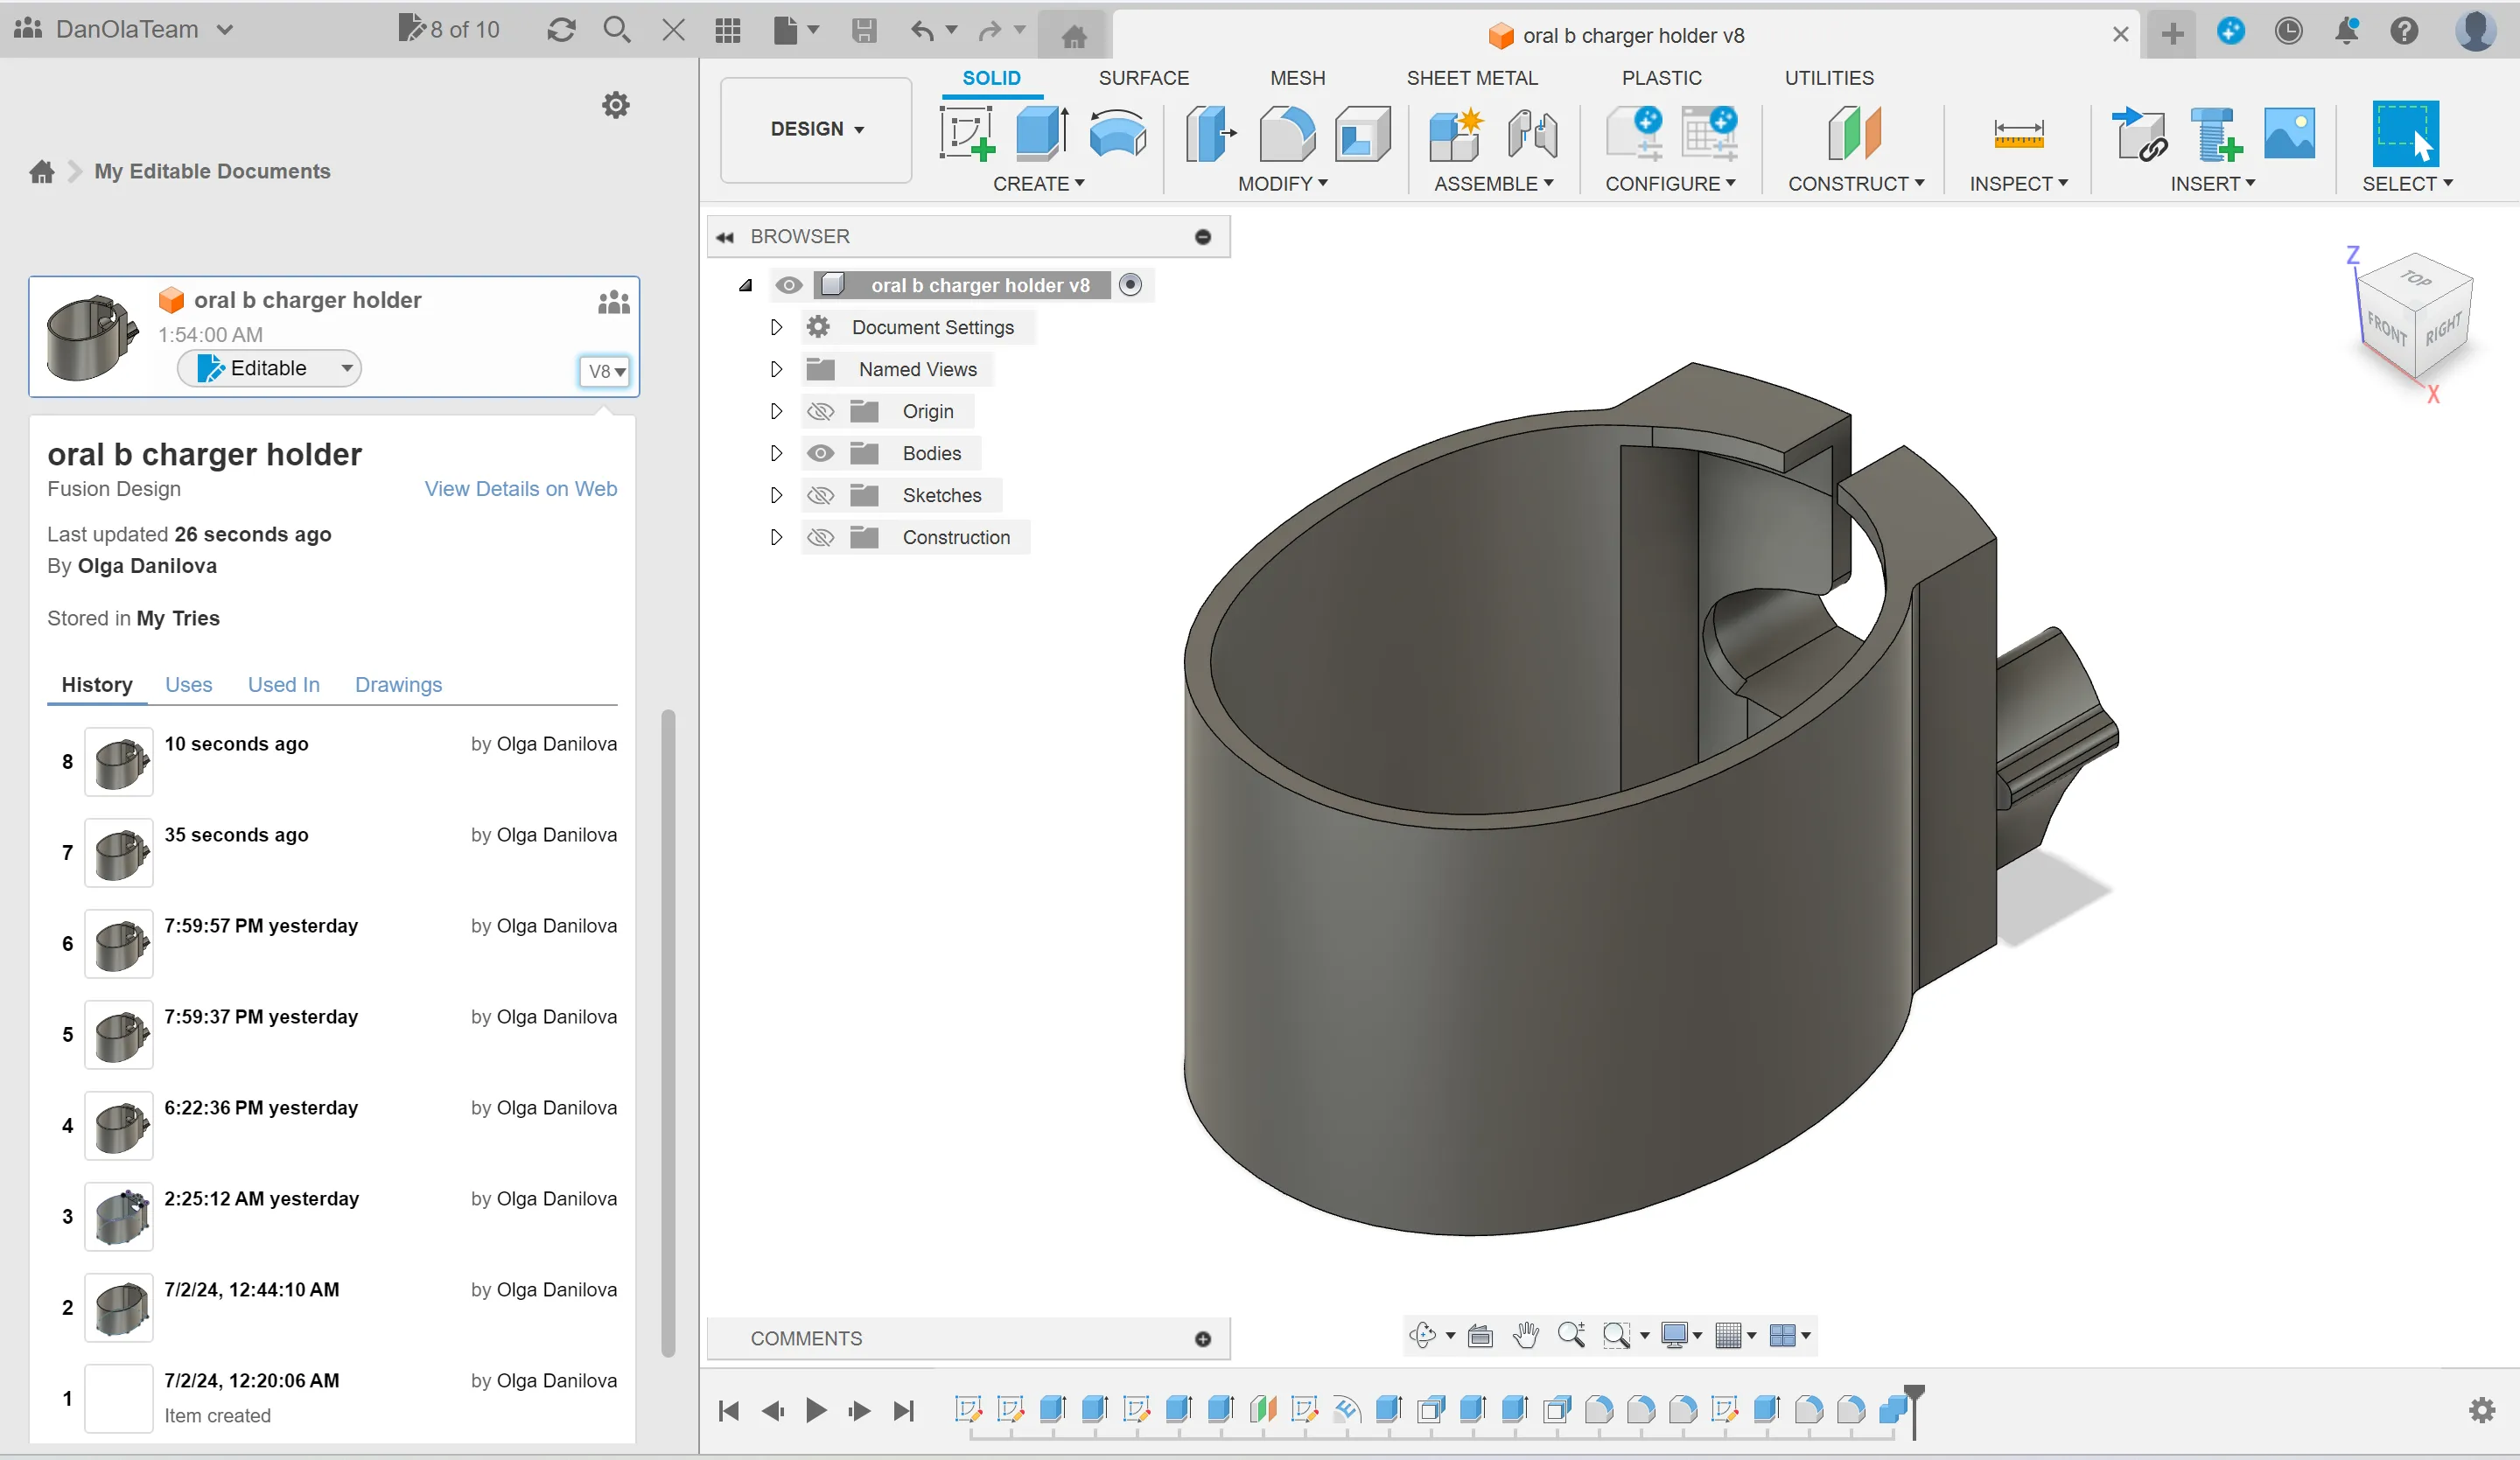Expand the Sketches folder node
The height and width of the screenshot is (1460, 2520).
click(x=776, y=495)
